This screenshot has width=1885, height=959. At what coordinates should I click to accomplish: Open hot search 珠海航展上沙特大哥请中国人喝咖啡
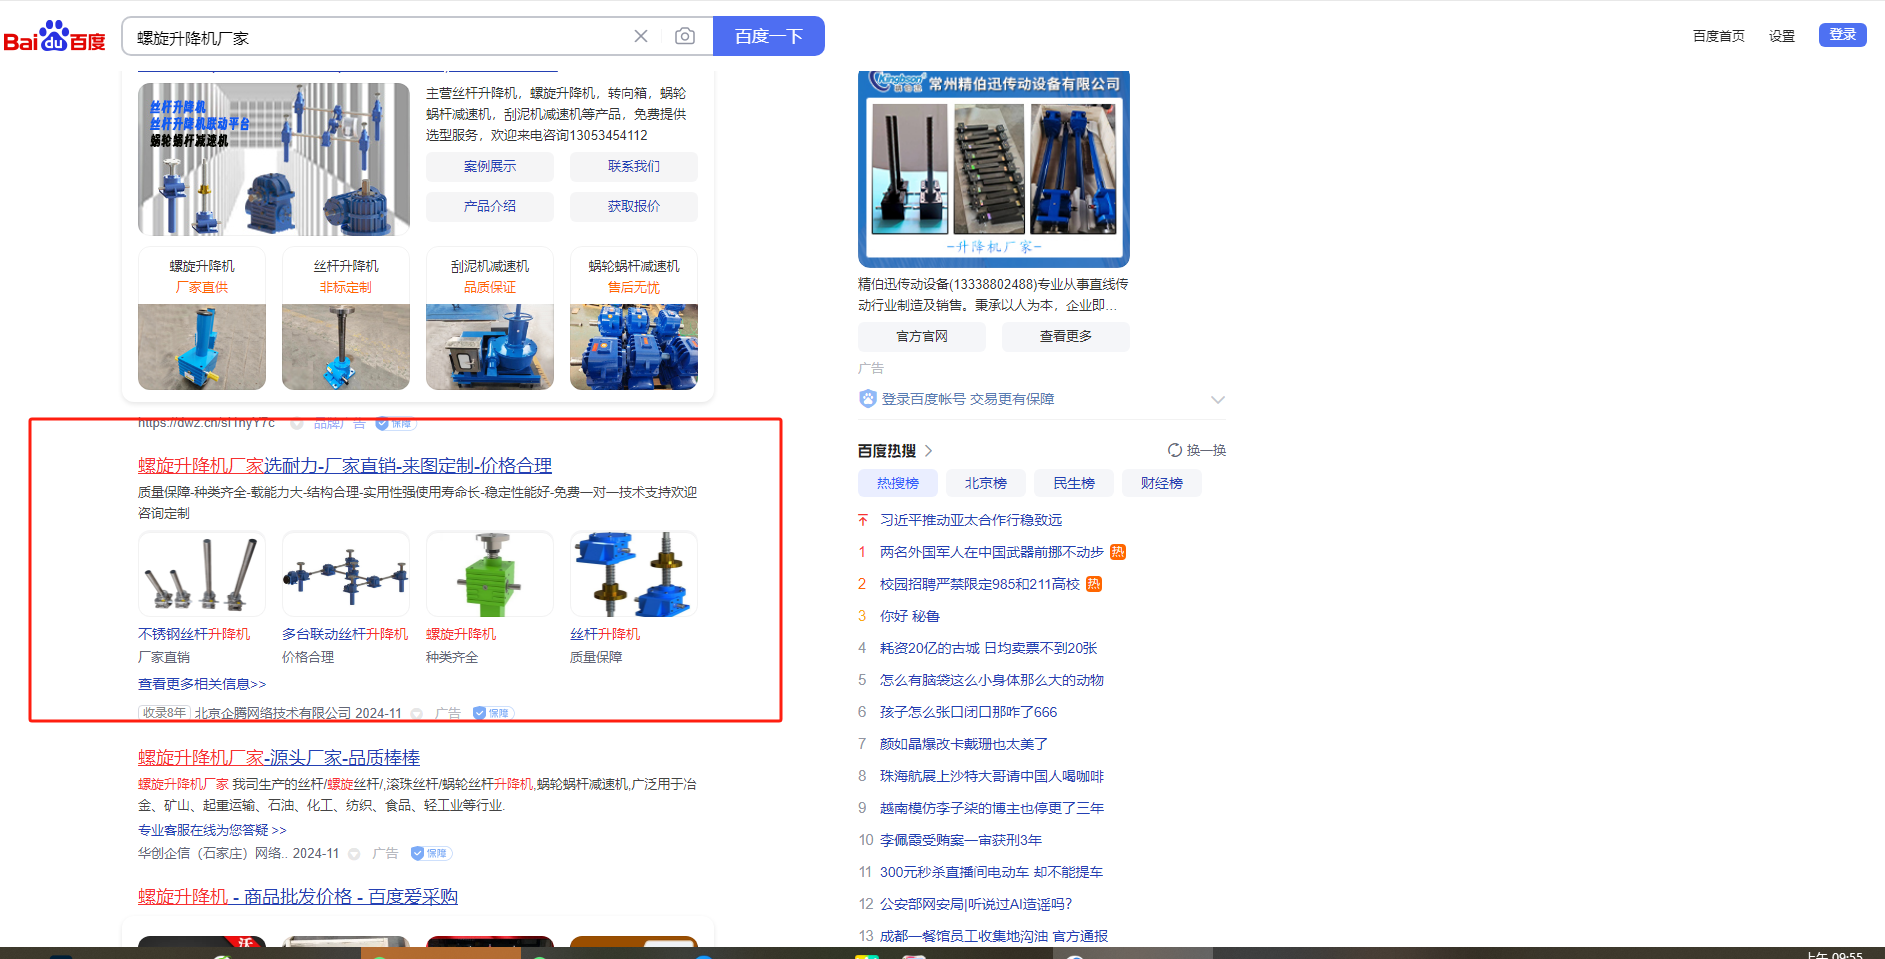[992, 776]
